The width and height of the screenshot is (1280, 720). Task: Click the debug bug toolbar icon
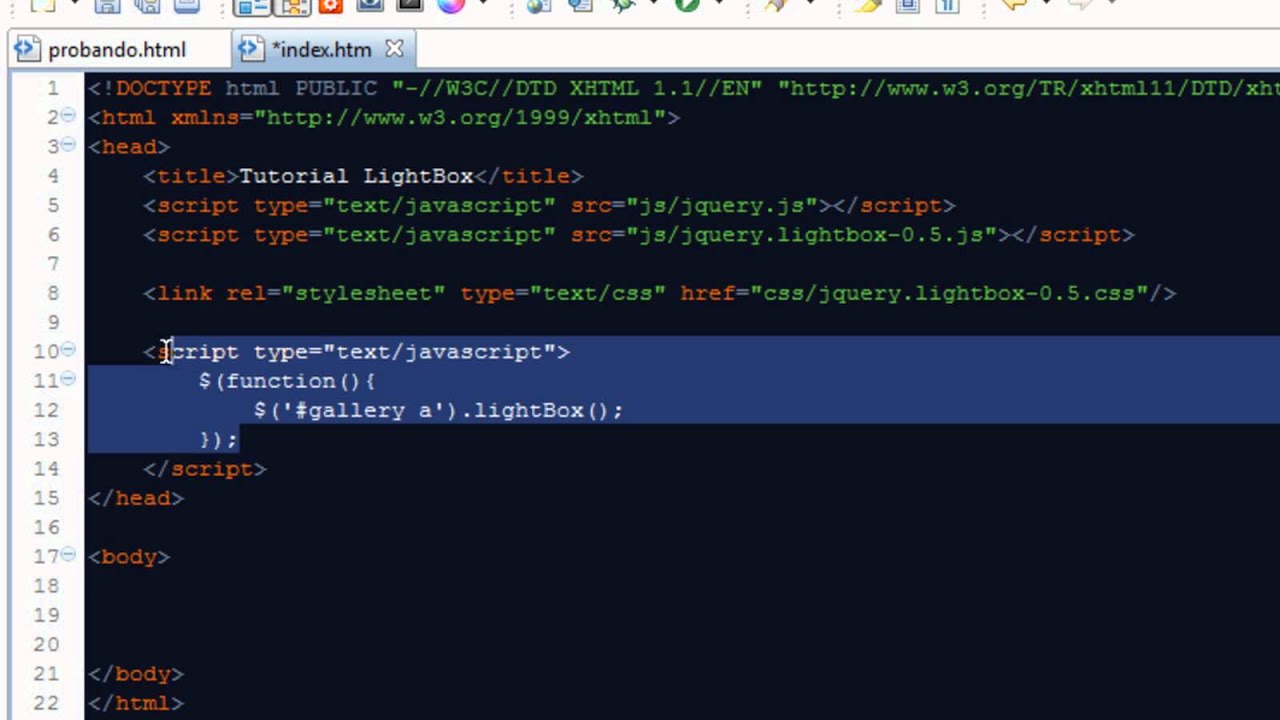[623, 5]
